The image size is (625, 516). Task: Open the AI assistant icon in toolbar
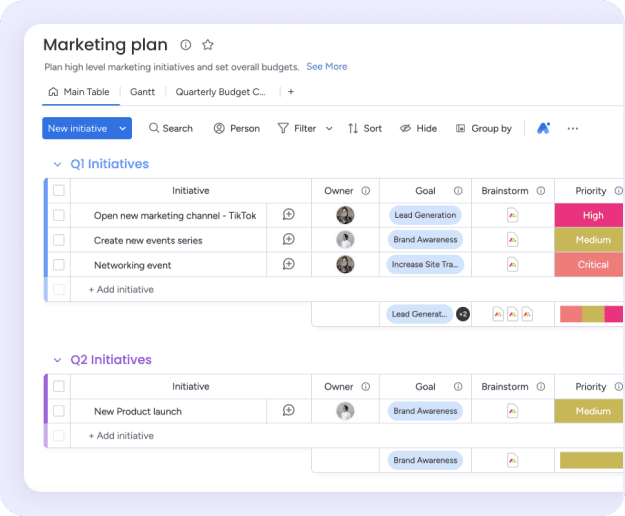[543, 128]
